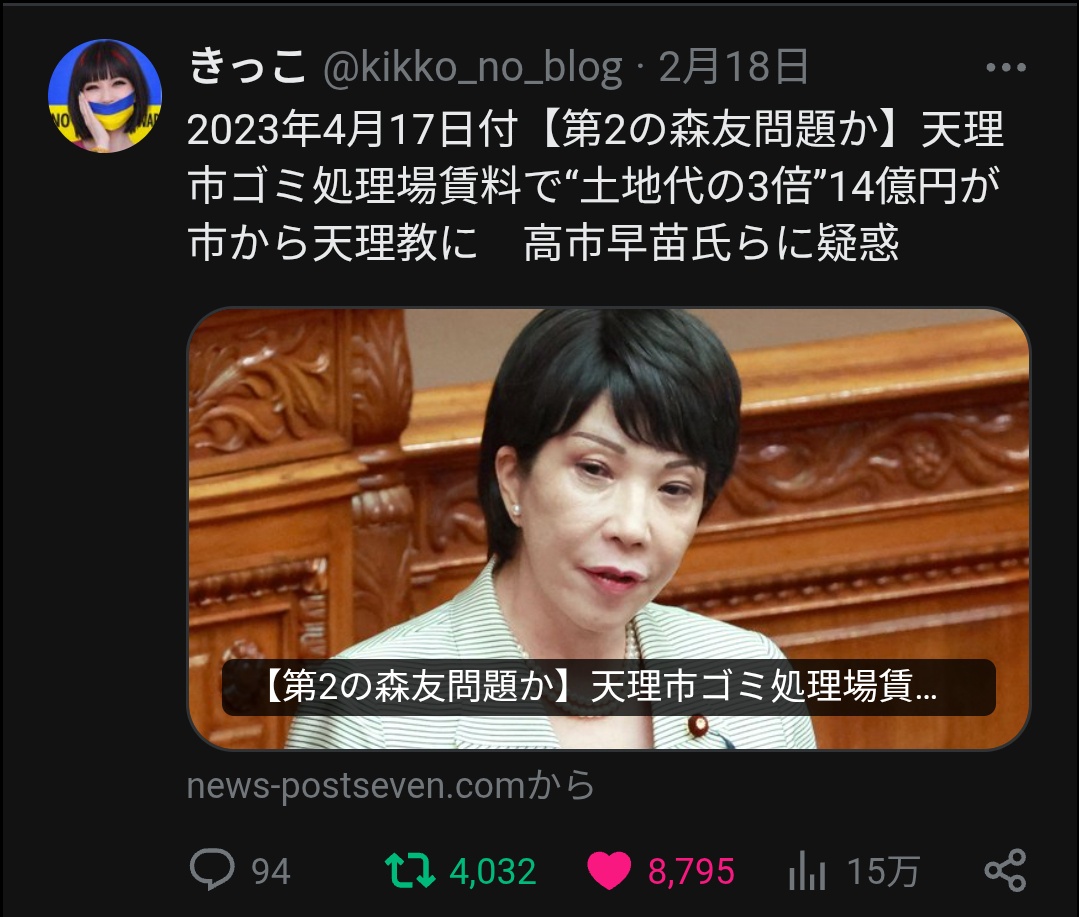Viewport: 1079px width, 917px height.
Task: Click the display name きっこ
Action: [247, 67]
